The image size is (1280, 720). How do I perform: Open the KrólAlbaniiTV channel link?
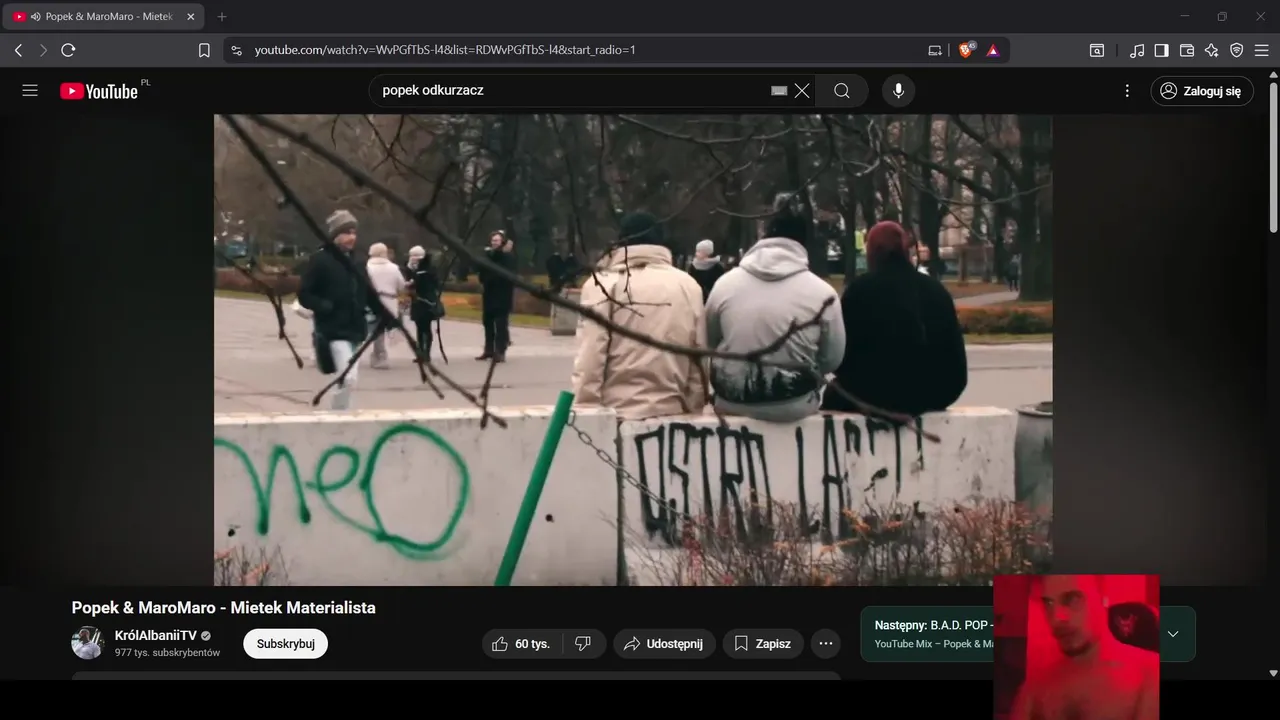tap(156, 636)
